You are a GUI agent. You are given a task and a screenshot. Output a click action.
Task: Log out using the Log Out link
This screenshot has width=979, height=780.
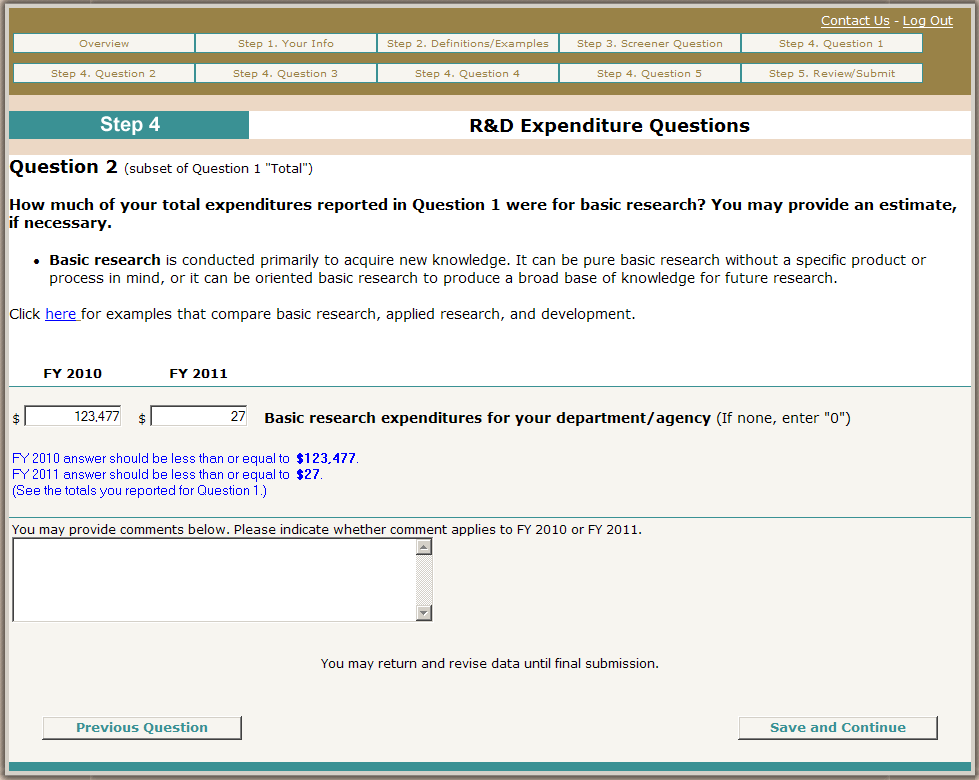[x=928, y=21]
